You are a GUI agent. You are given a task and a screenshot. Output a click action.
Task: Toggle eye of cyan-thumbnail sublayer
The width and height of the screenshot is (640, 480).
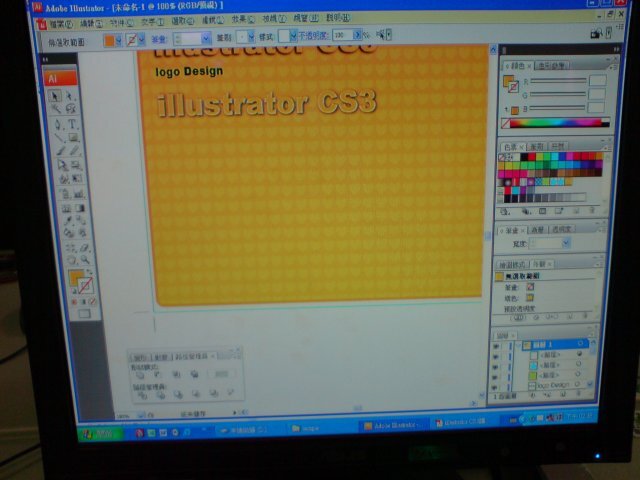496,366
